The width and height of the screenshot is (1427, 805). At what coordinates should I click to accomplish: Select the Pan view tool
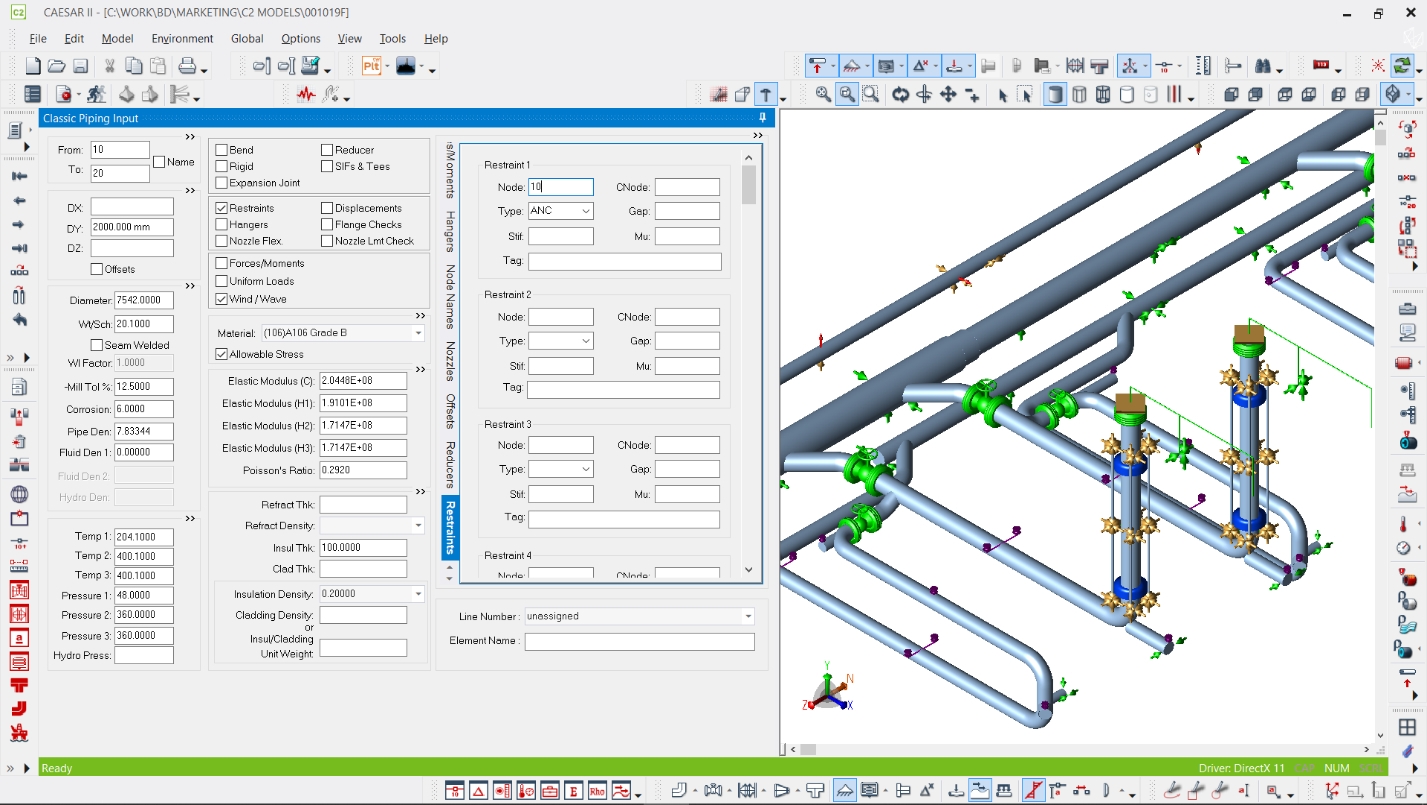pyautogui.click(x=948, y=95)
